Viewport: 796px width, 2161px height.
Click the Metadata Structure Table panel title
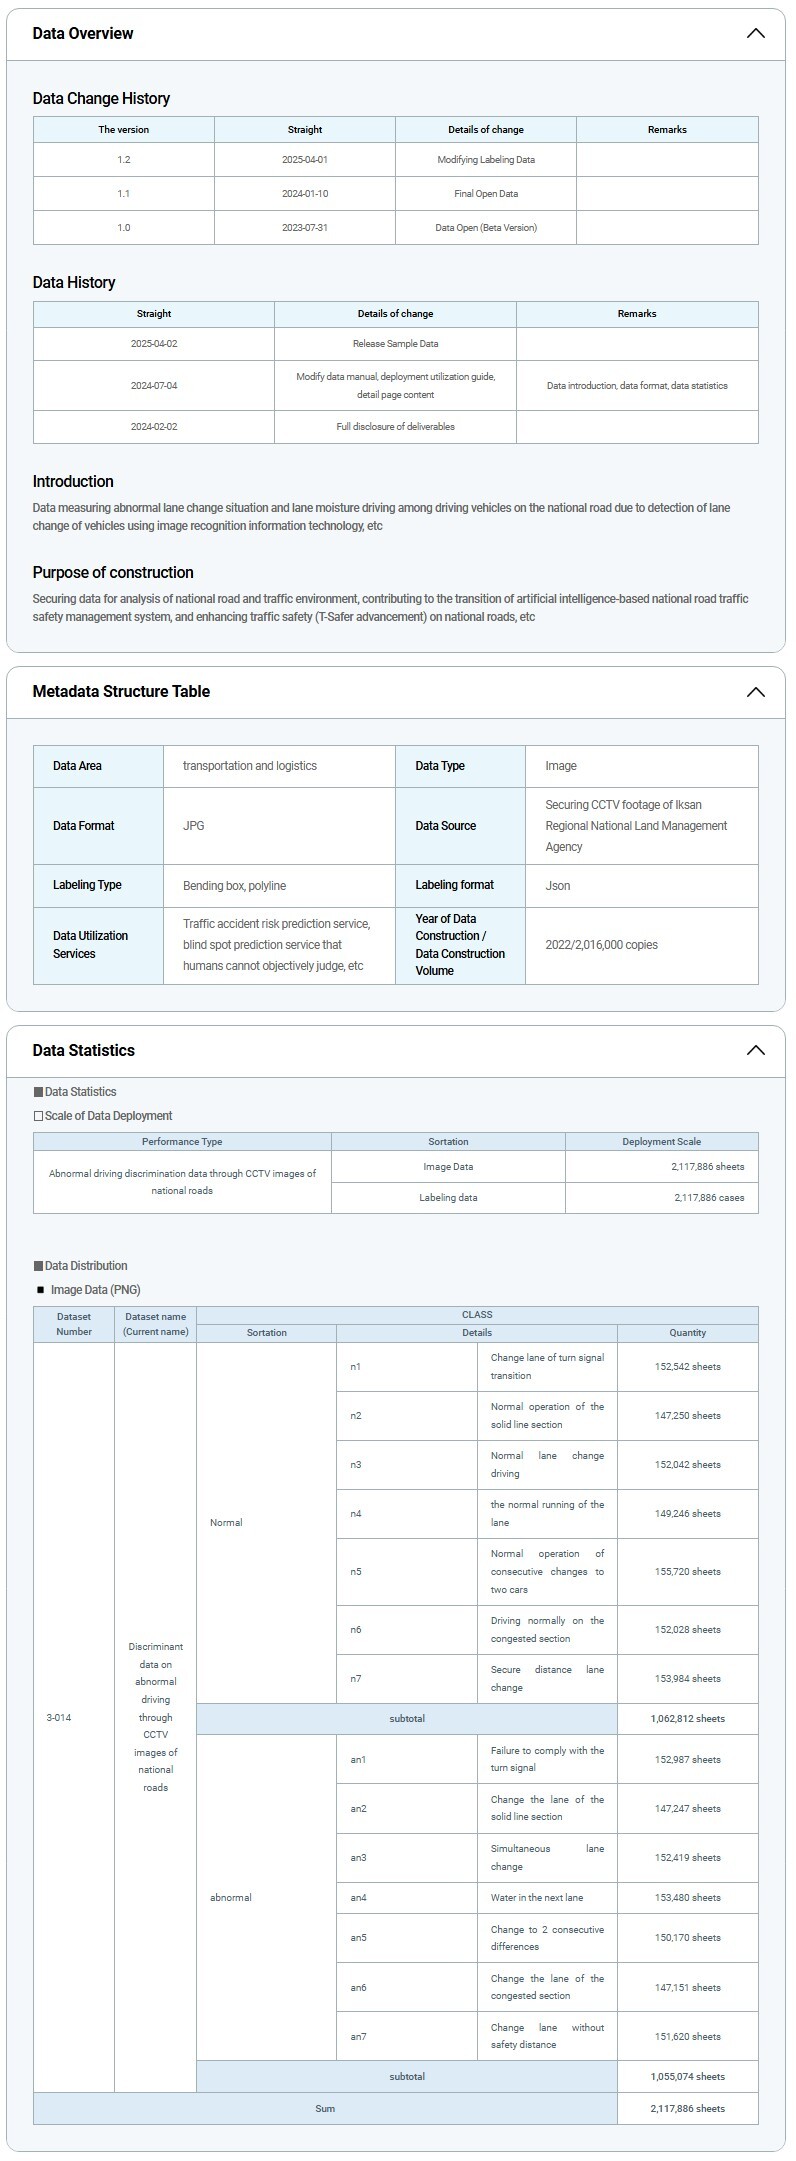(121, 692)
